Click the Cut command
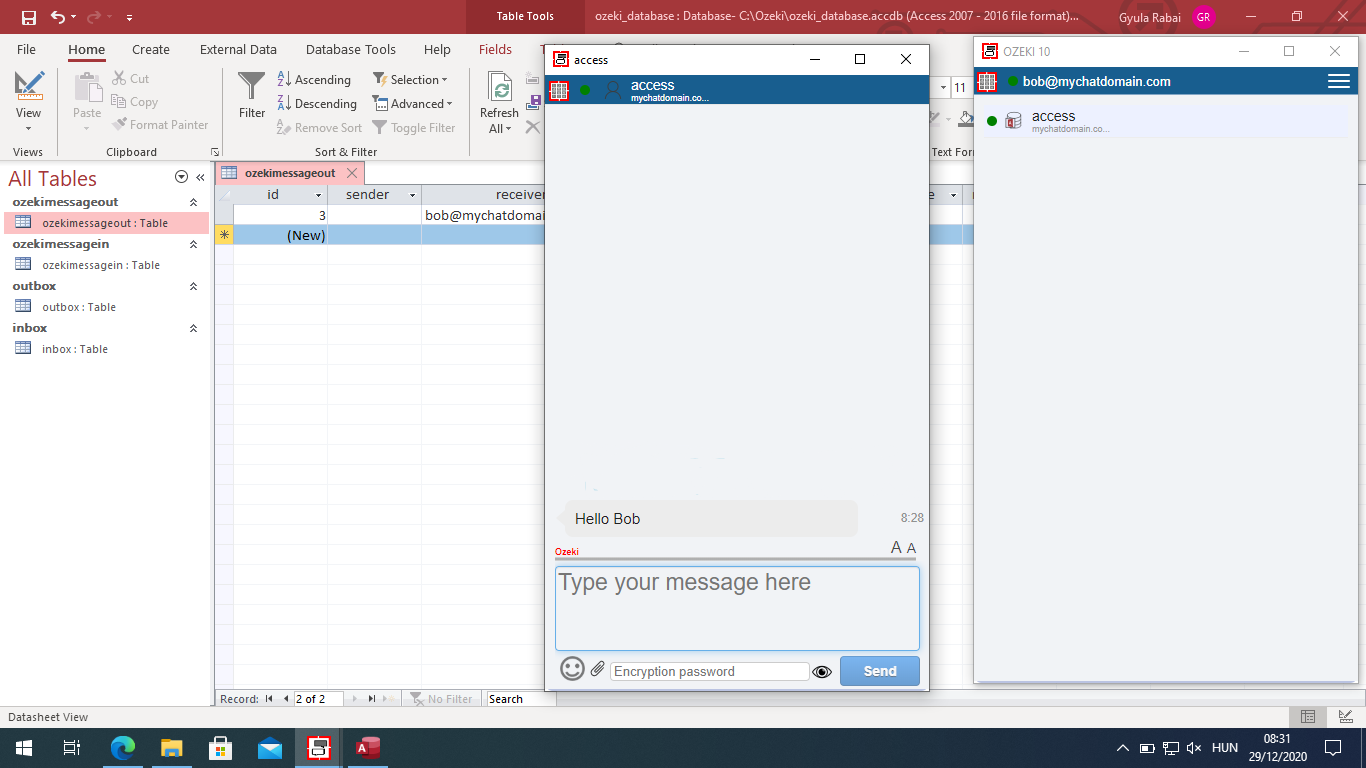Viewport: 1366px width, 768px height. (130, 79)
